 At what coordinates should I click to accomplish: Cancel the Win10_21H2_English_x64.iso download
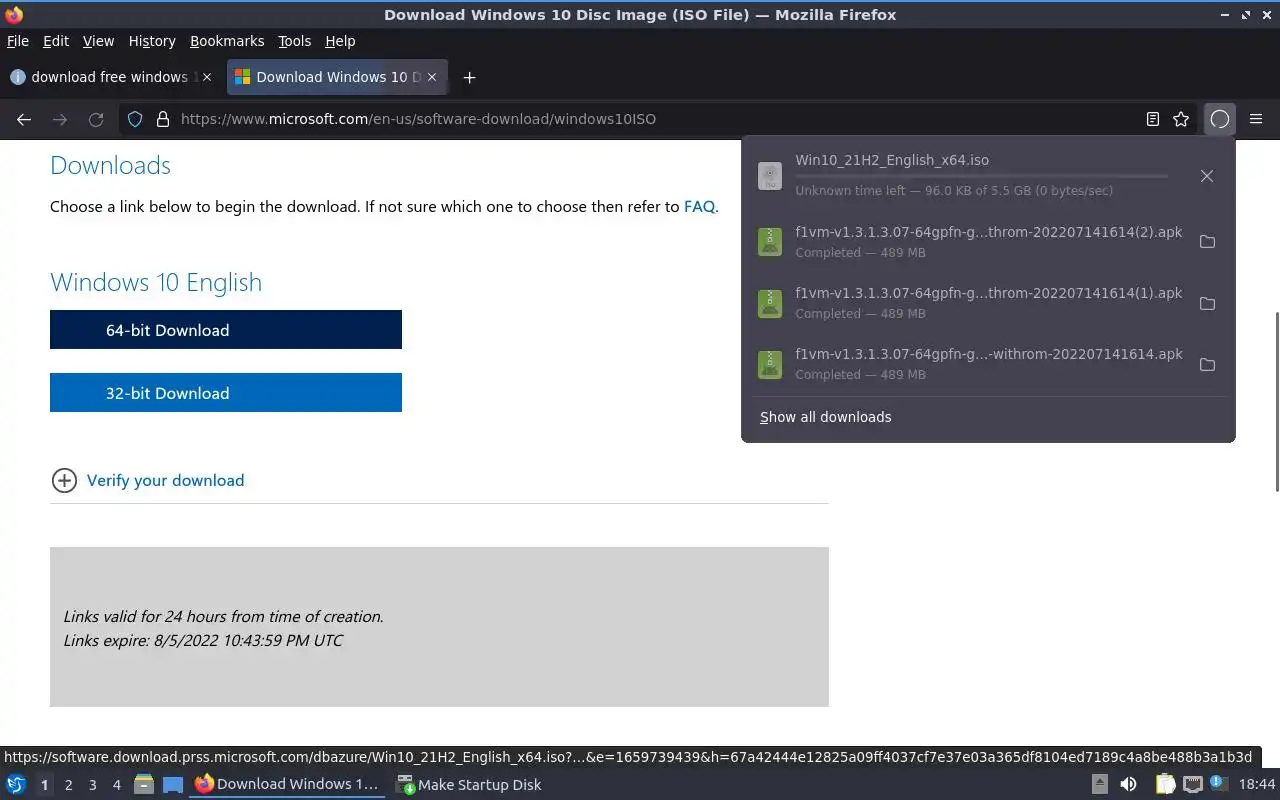[1207, 176]
